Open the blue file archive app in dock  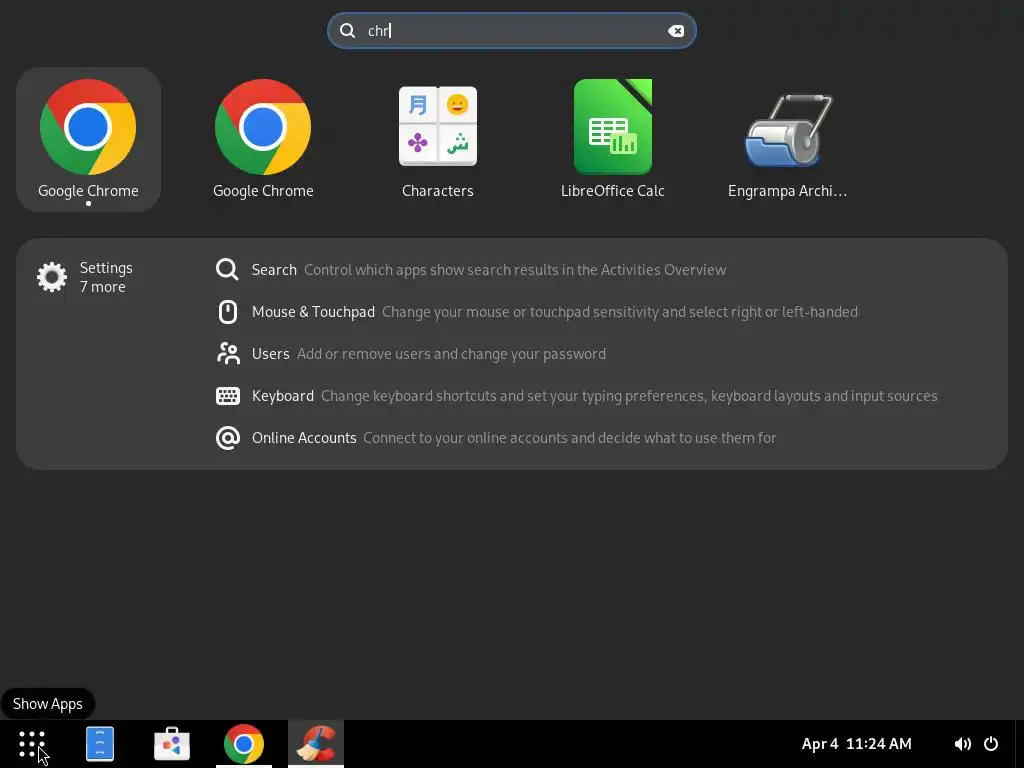100,744
